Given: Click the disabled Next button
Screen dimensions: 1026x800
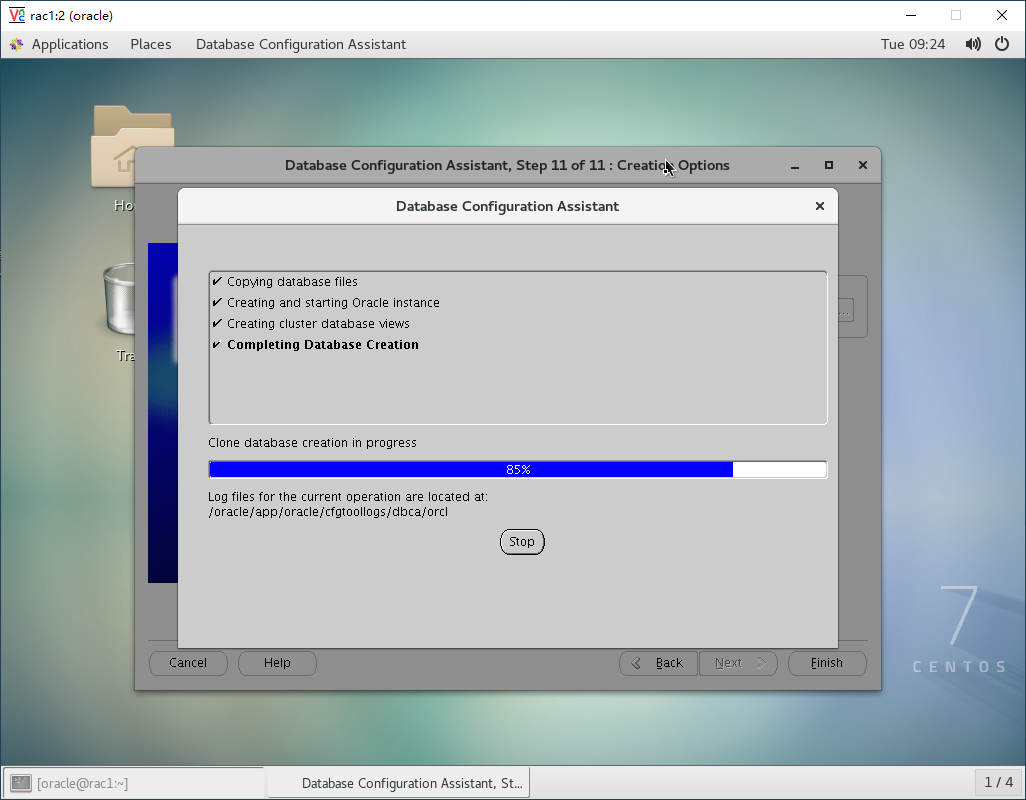Looking at the screenshot, I should (738, 663).
